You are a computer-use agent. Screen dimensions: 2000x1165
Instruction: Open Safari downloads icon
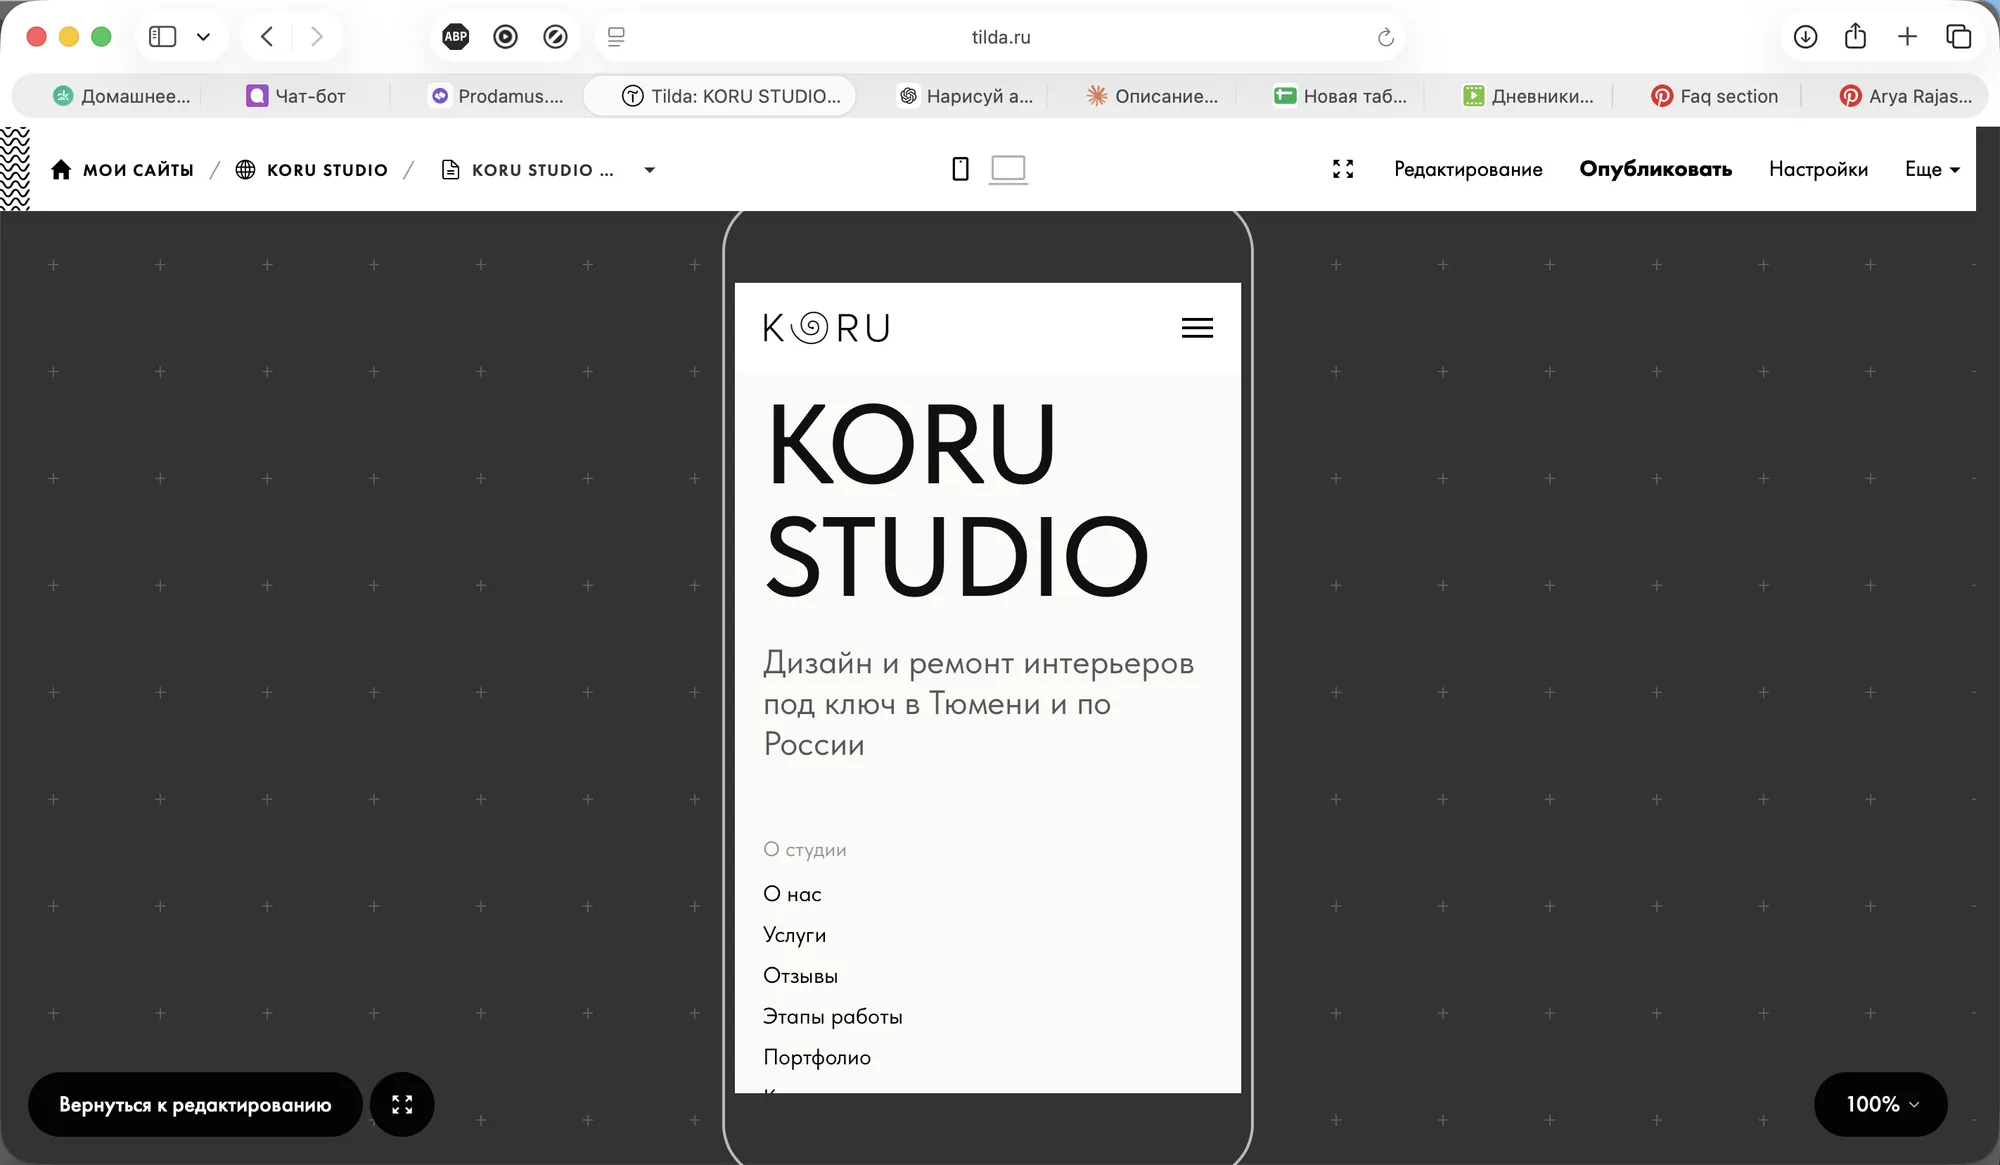click(1805, 37)
